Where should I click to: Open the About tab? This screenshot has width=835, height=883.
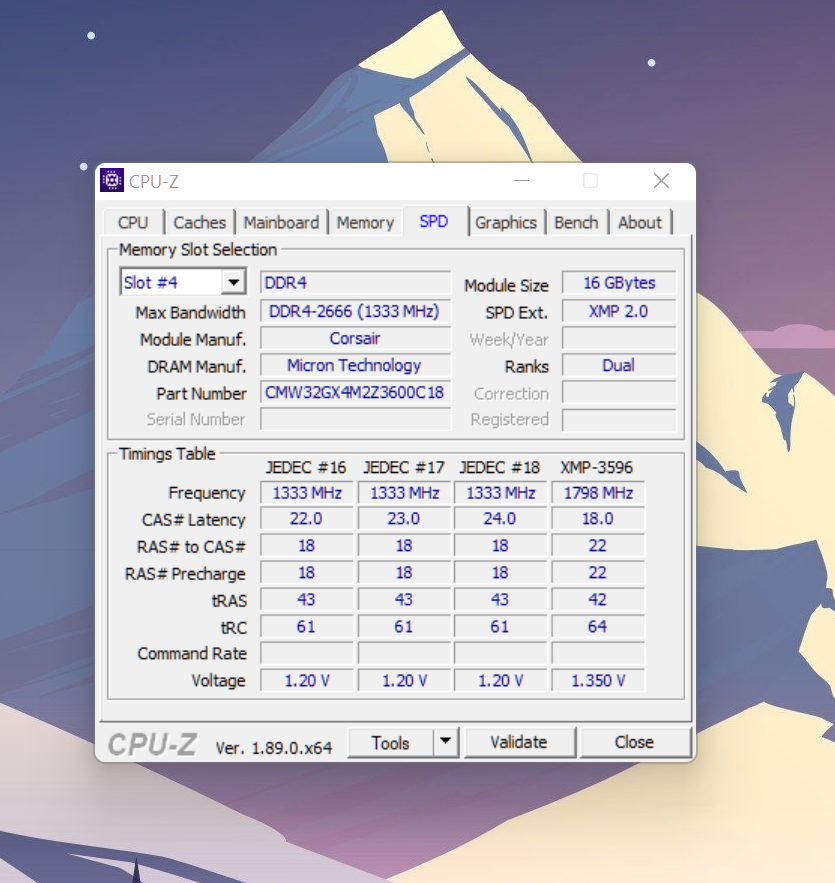click(x=640, y=222)
